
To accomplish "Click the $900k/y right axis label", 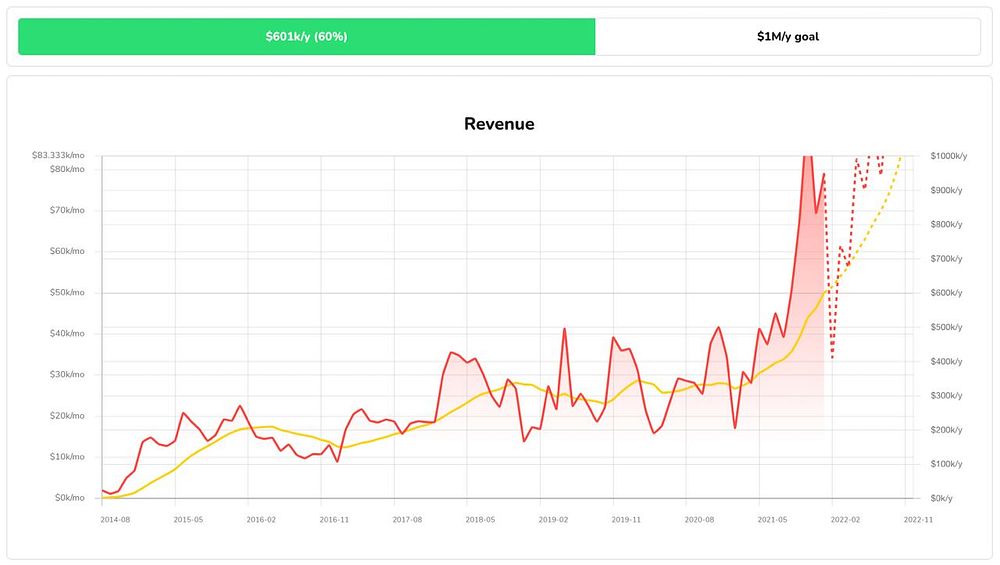I will pos(946,190).
